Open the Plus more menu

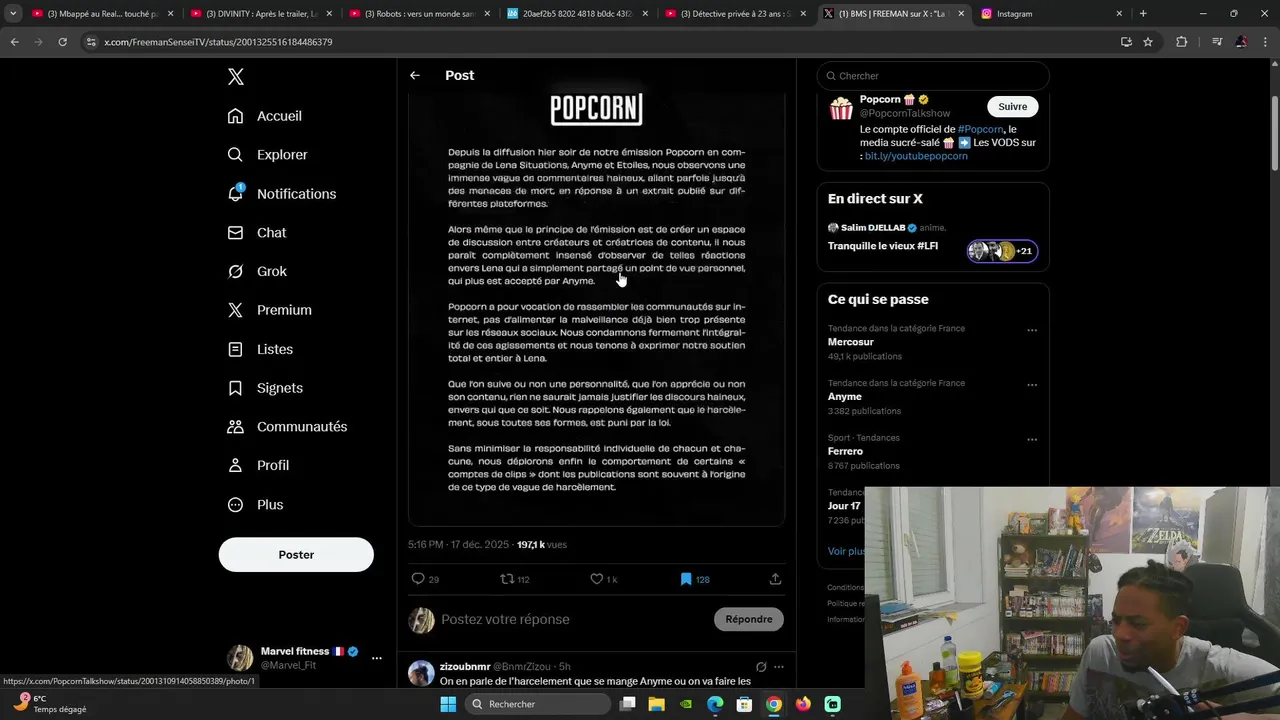pyautogui.click(x=256, y=505)
